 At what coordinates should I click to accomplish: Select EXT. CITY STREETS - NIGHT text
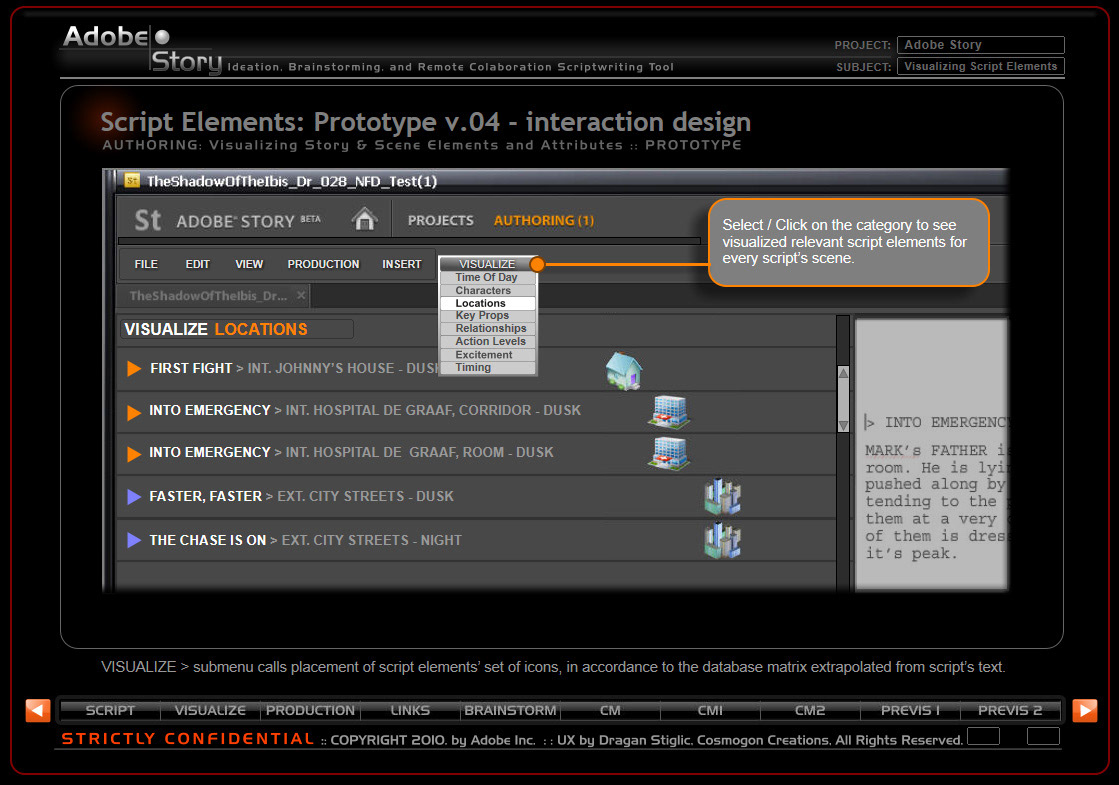tap(372, 540)
